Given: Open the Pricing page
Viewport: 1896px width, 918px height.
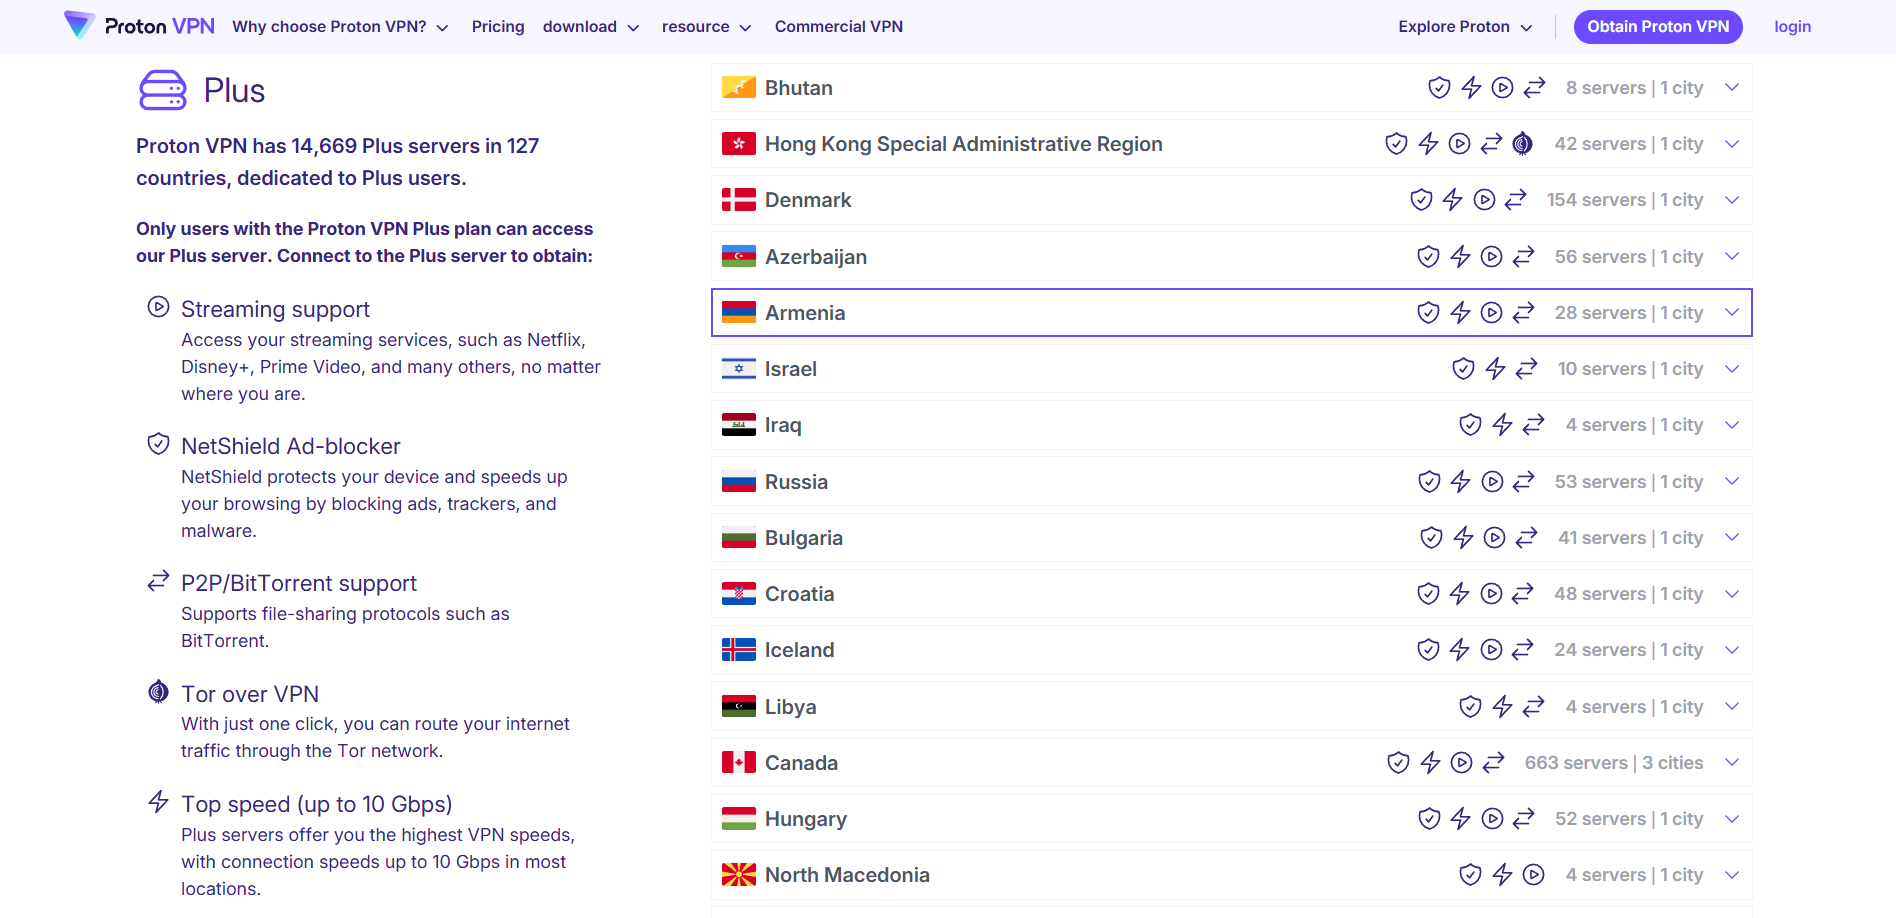Looking at the screenshot, I should (x=498, y=27).
